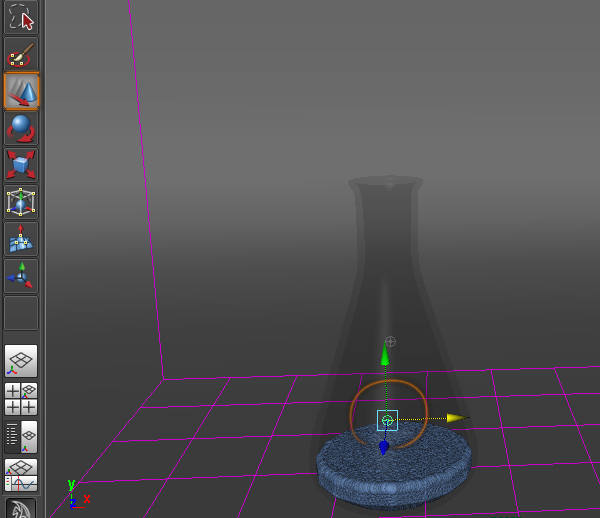Select the Soft Modification tool

[21, 238]
